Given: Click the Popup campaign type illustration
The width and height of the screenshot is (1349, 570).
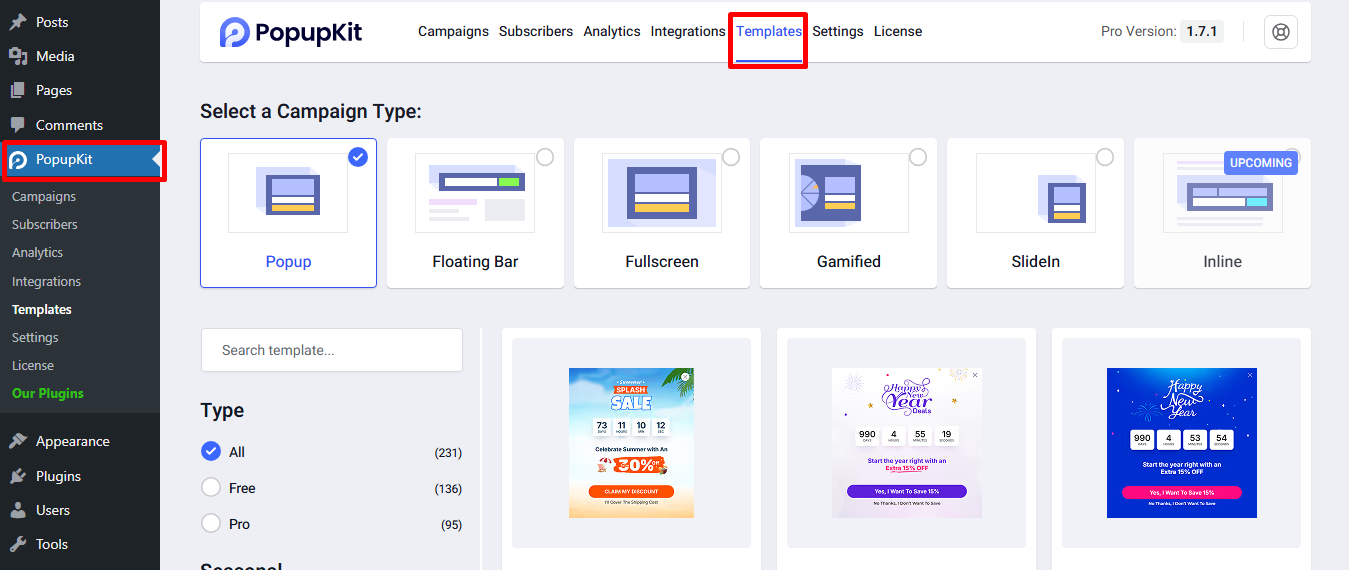Looking at the screenshot, I should coord(288,193).
